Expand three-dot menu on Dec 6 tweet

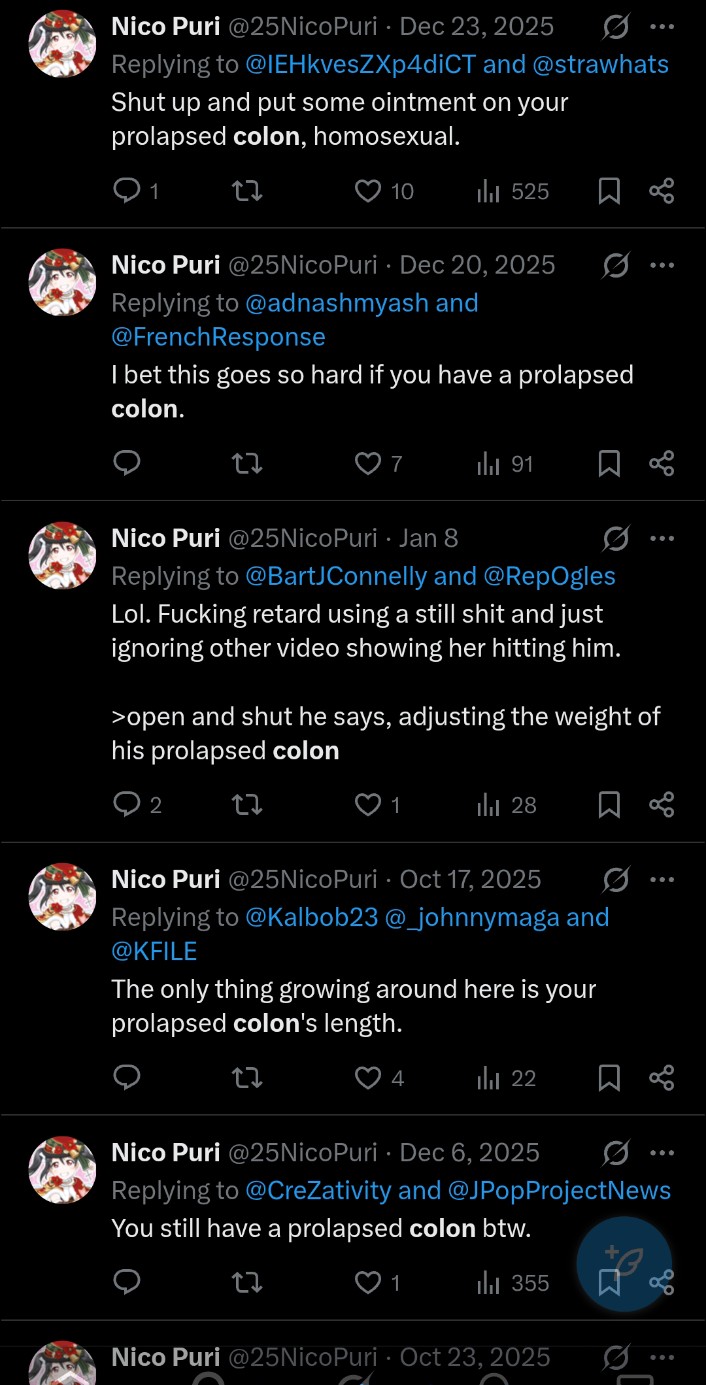(x=662, y=1153)
